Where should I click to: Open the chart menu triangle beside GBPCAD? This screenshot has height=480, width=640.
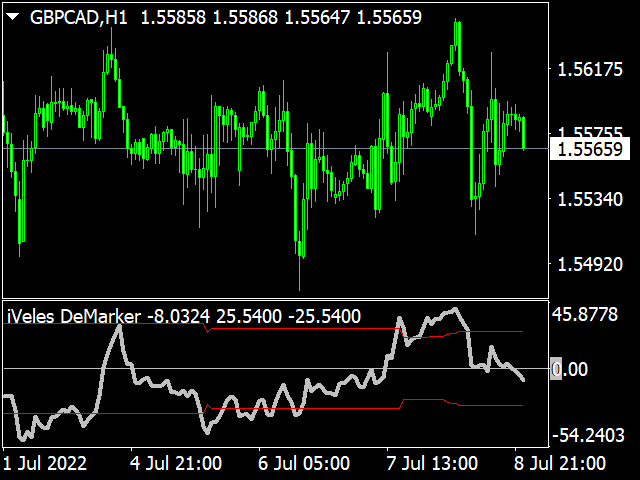click(13, 17)
